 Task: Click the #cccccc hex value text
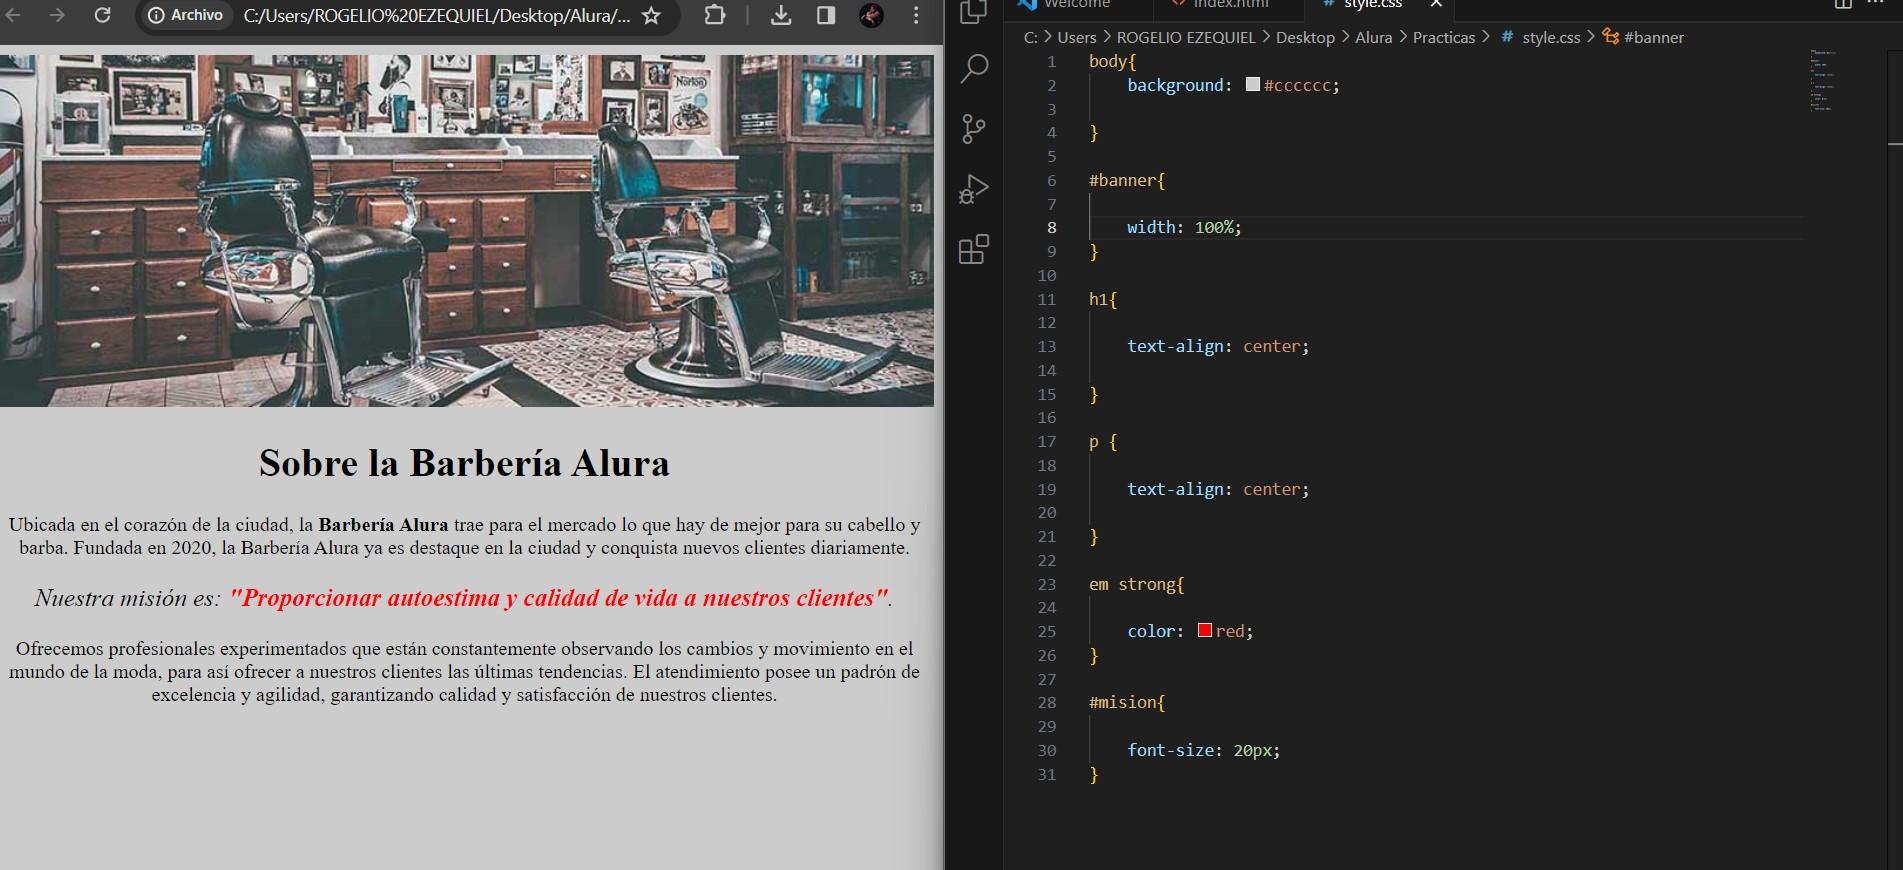pyautogui.click(x=1297, y=85)
